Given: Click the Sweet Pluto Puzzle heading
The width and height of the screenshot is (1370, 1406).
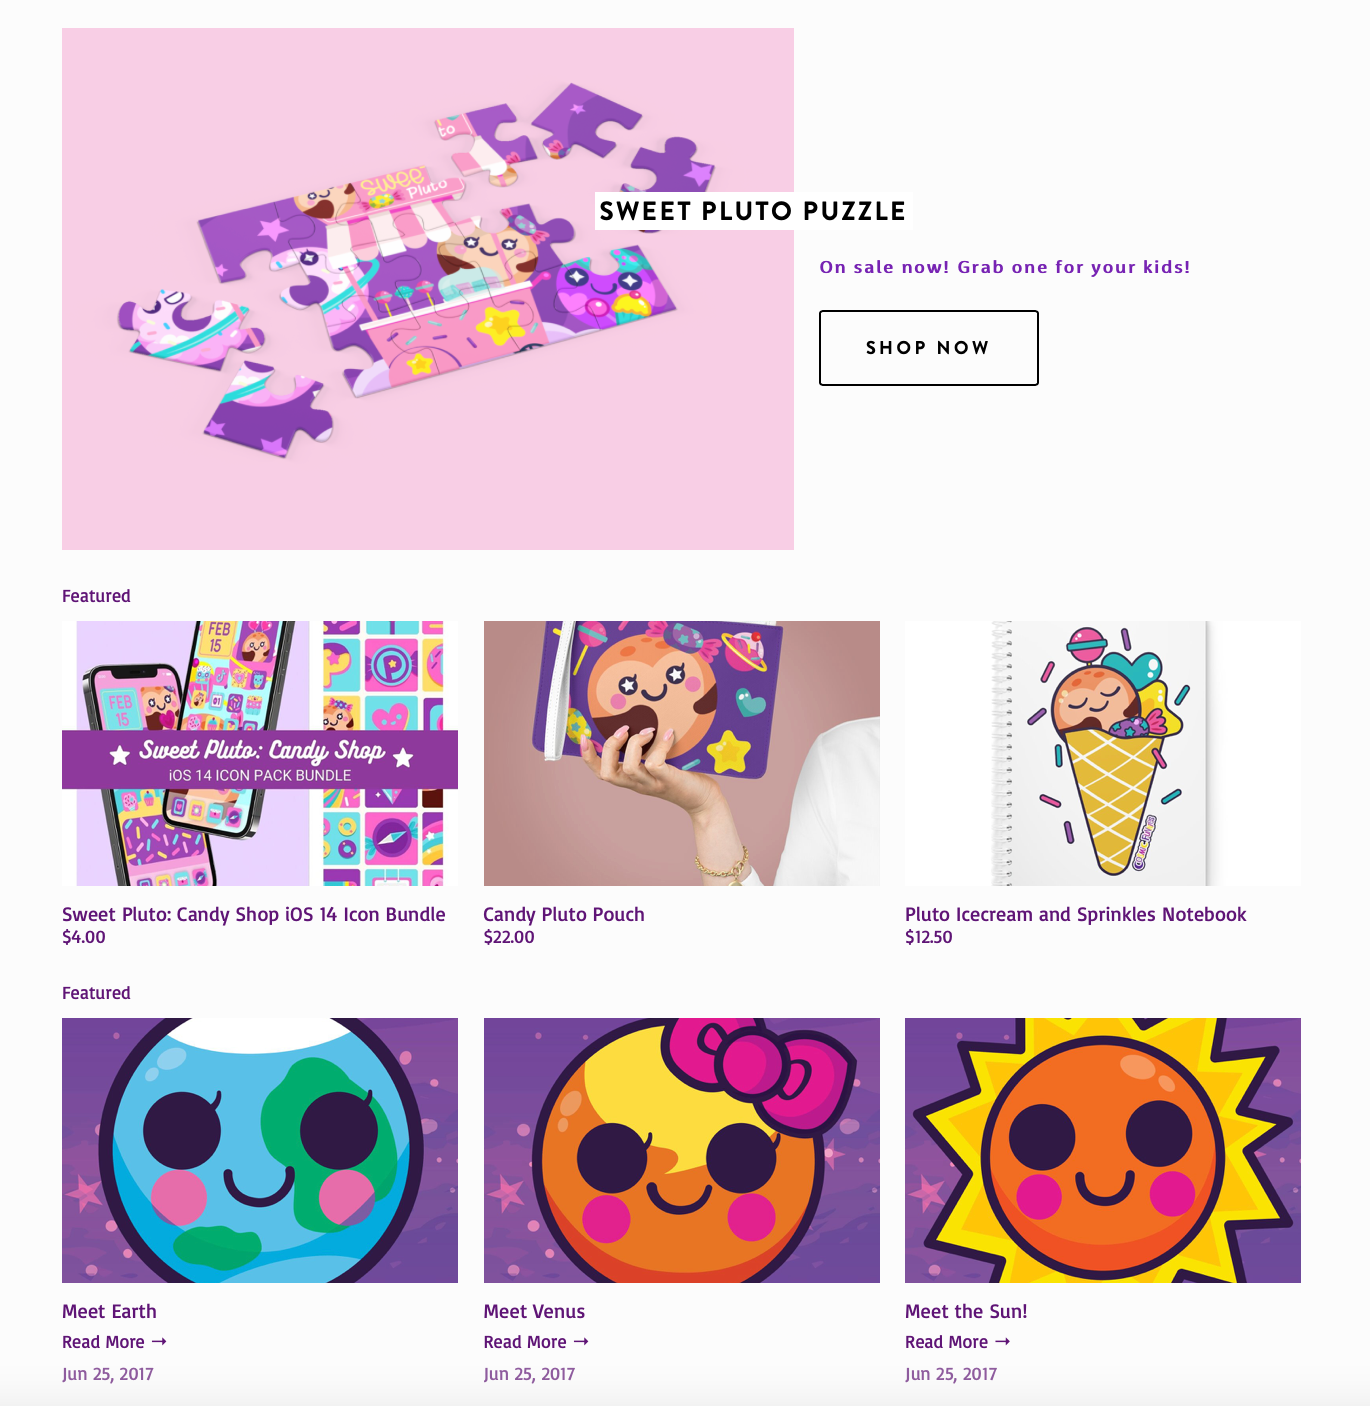Looking at the screenshot, I should pos(753,211).
